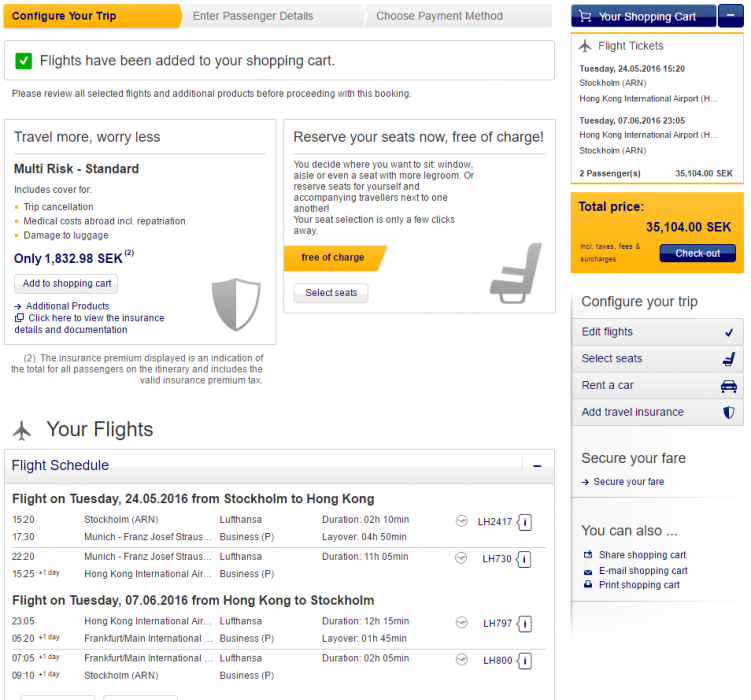Click the Select seats button
Screen dimensions: 751x700
tap(331, 293)
